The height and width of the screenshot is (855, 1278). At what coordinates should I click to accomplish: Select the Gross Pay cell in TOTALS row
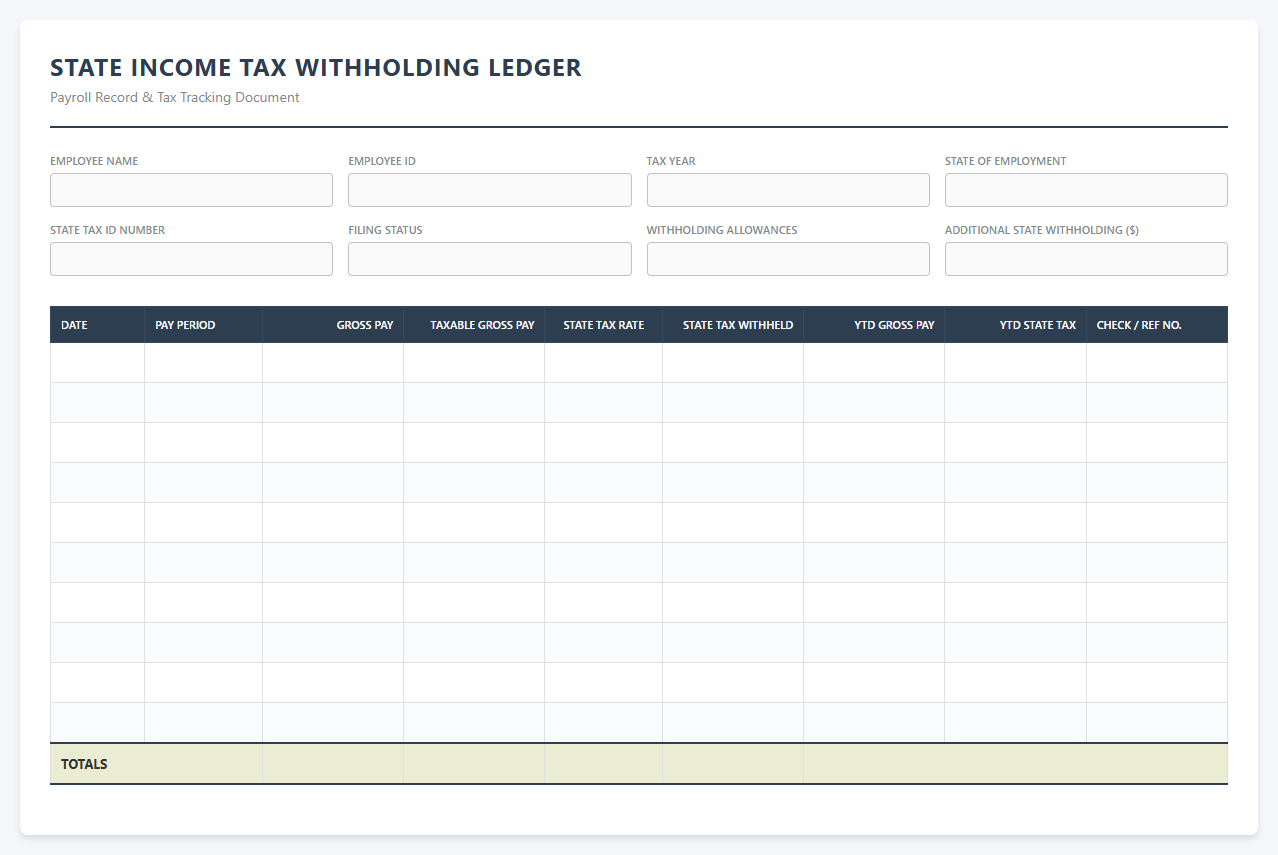pos(333,764)
